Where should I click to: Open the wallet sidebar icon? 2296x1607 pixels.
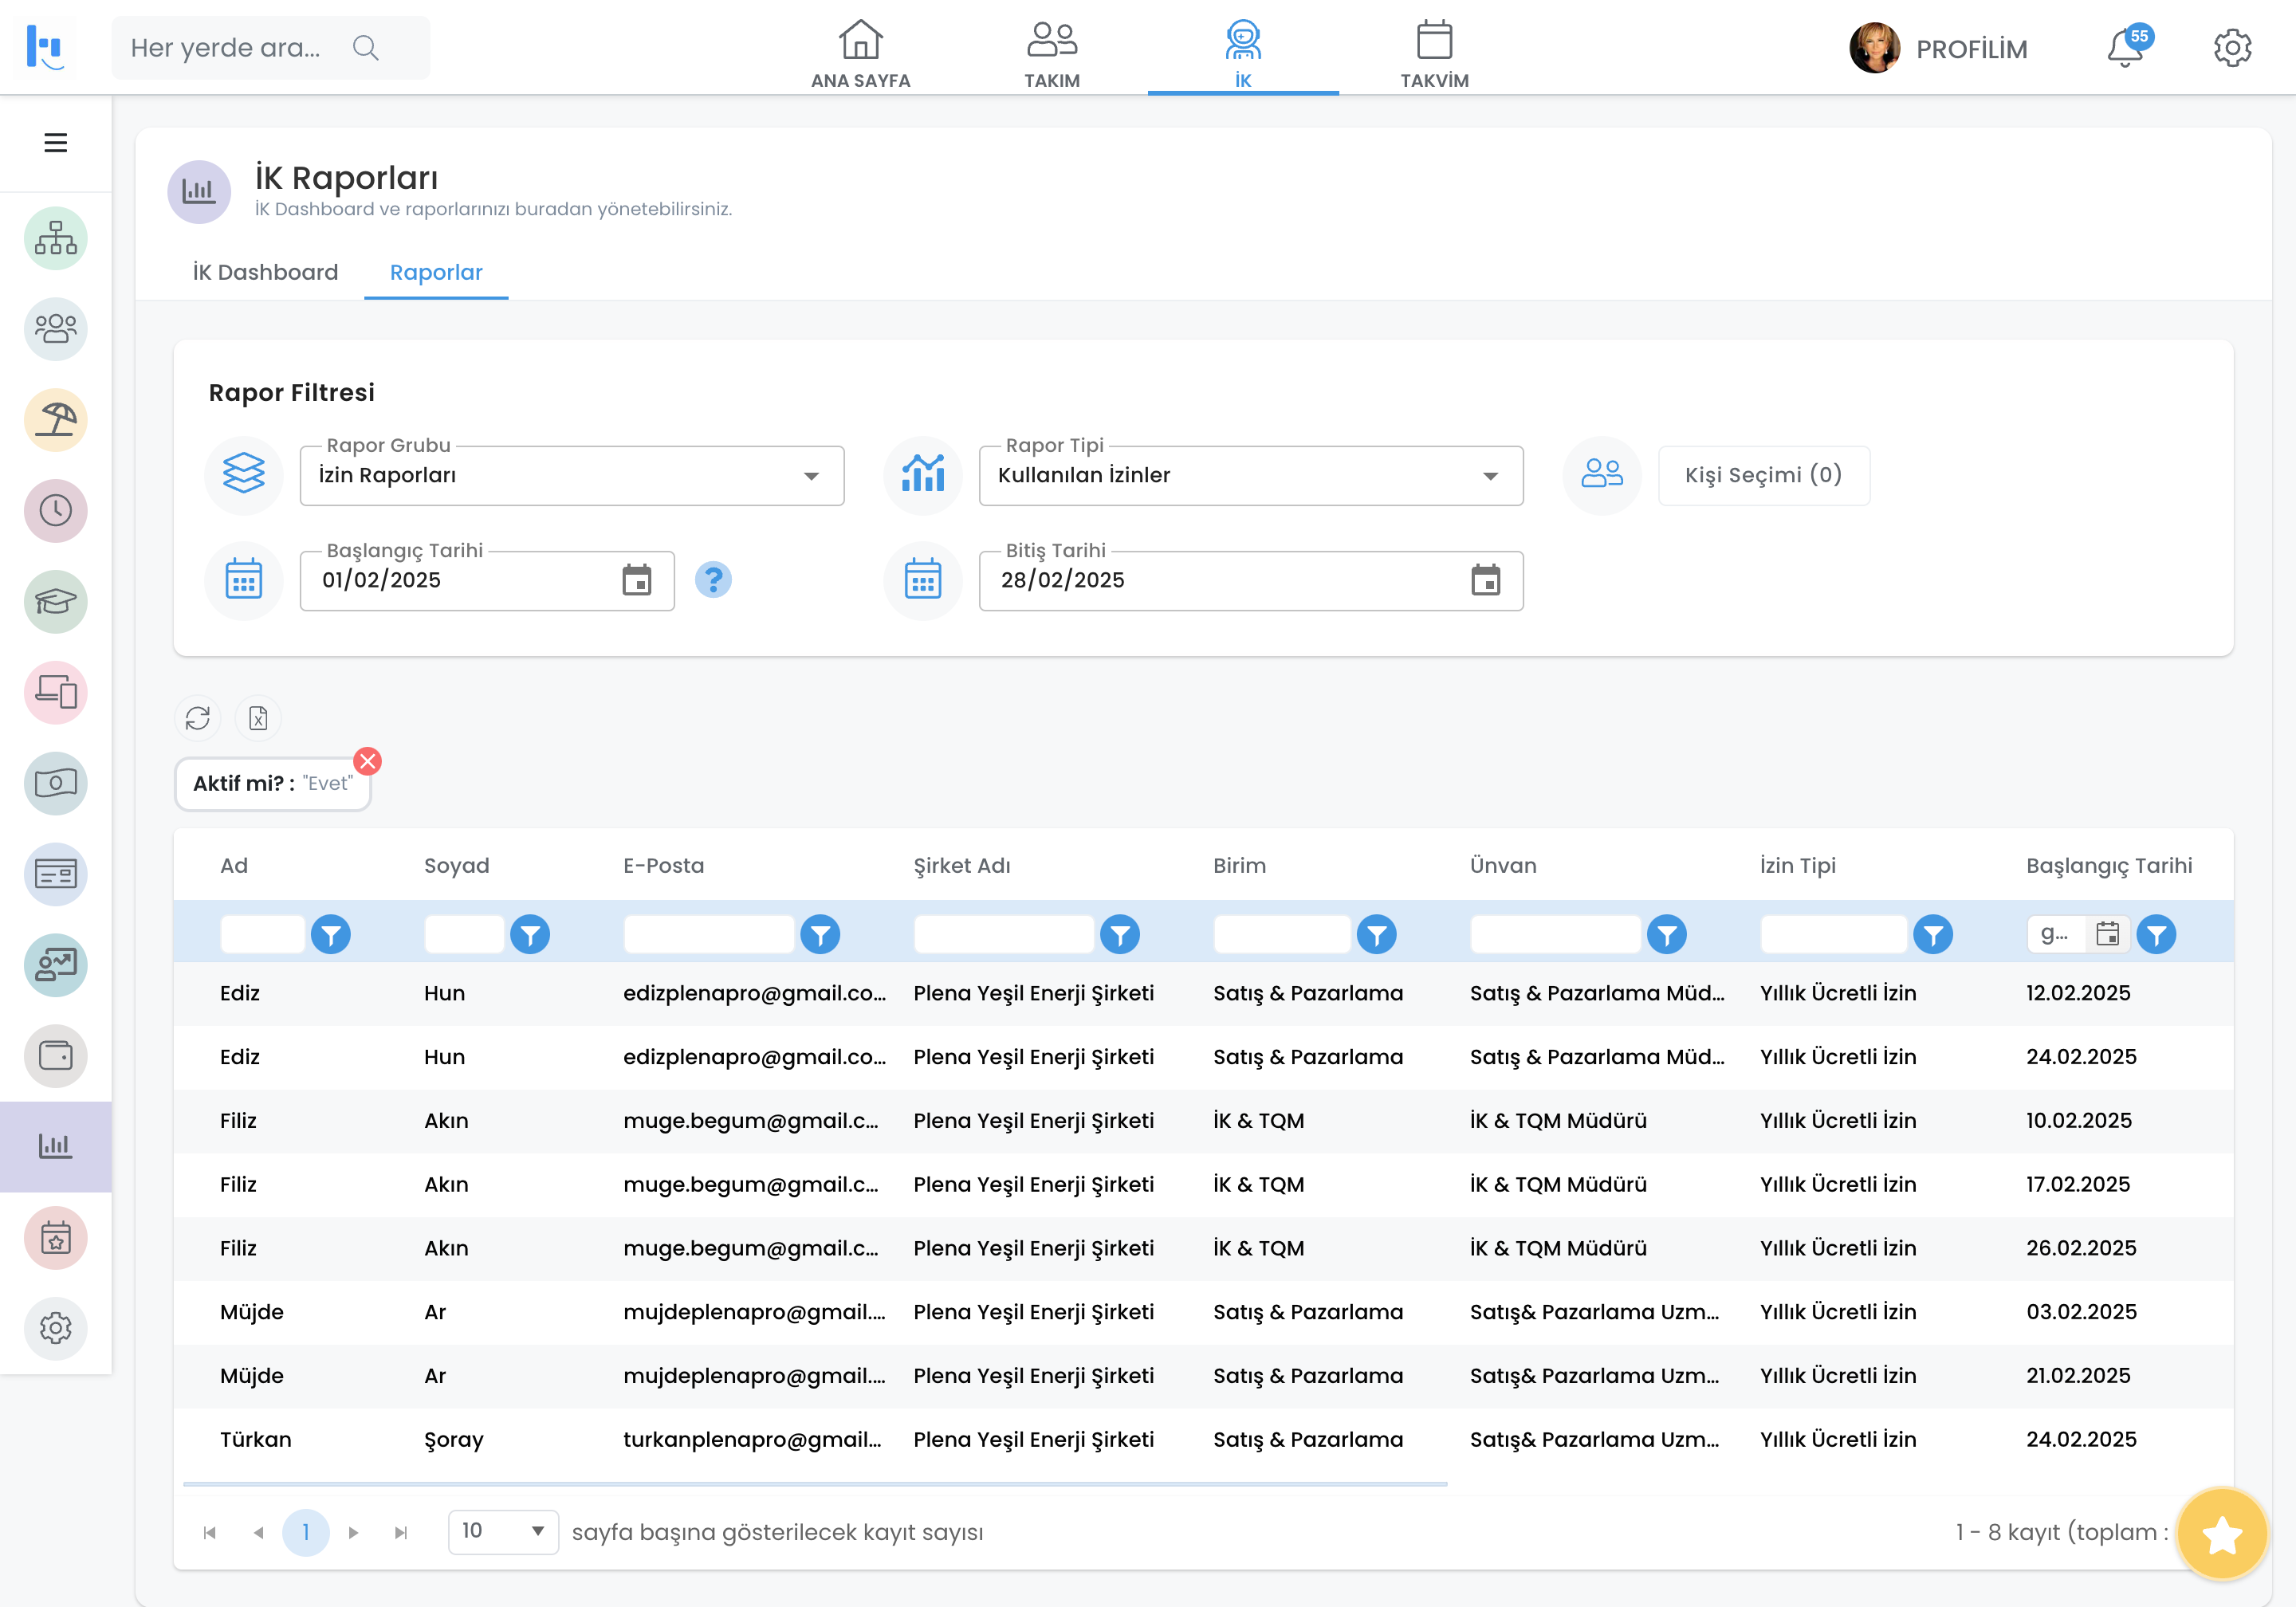tap(55, 1056)
